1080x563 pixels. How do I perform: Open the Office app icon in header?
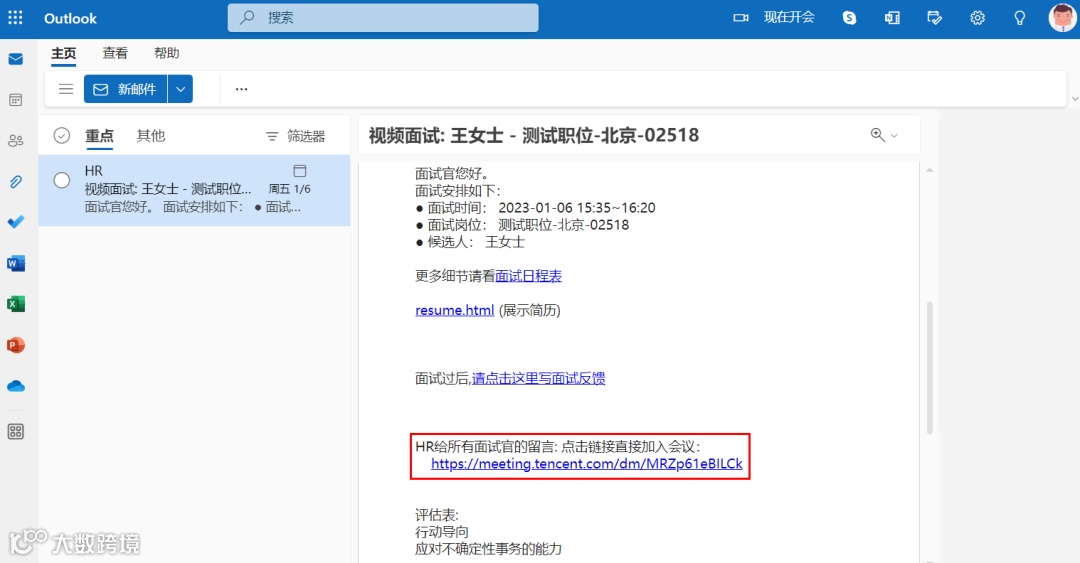click(892, 18)
